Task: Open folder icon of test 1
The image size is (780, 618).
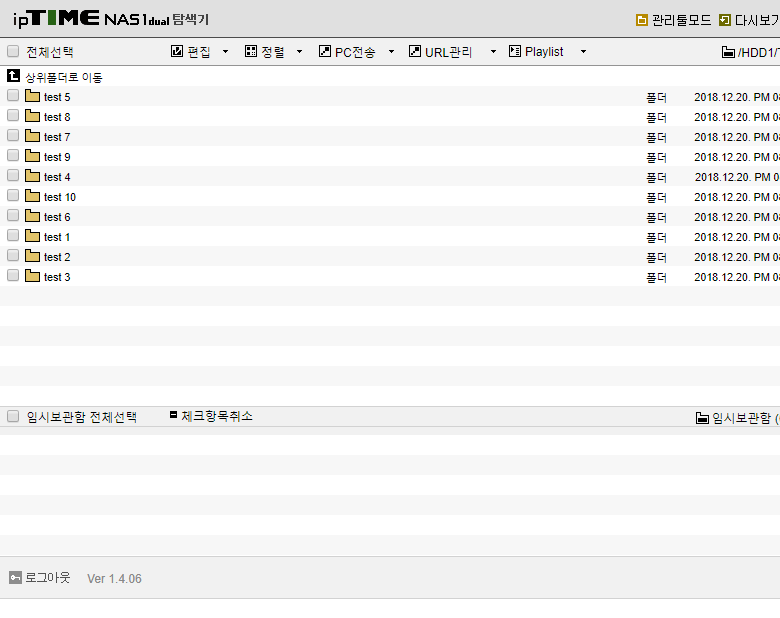Action: point(32,235)
